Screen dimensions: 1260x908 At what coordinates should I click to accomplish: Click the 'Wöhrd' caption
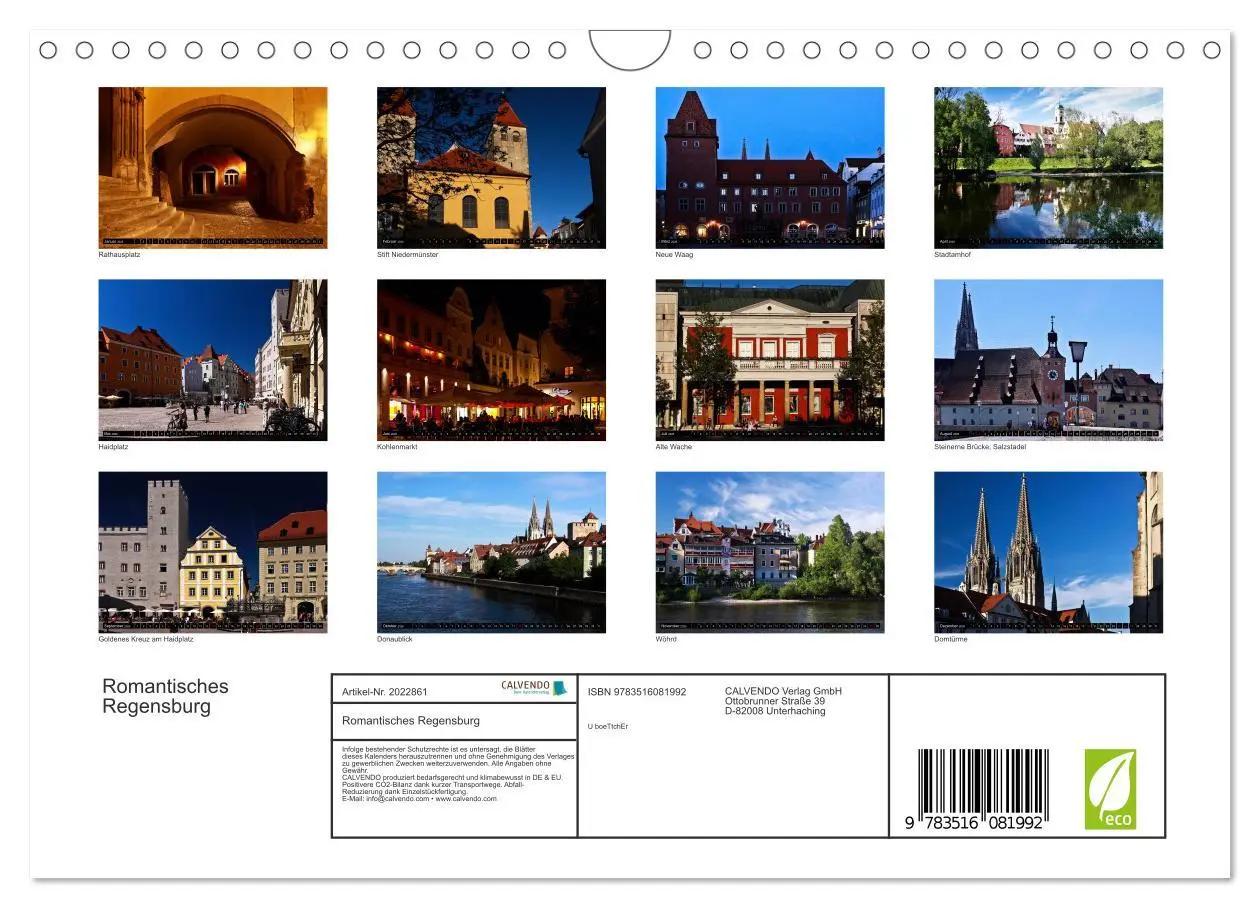click(666, 639)
